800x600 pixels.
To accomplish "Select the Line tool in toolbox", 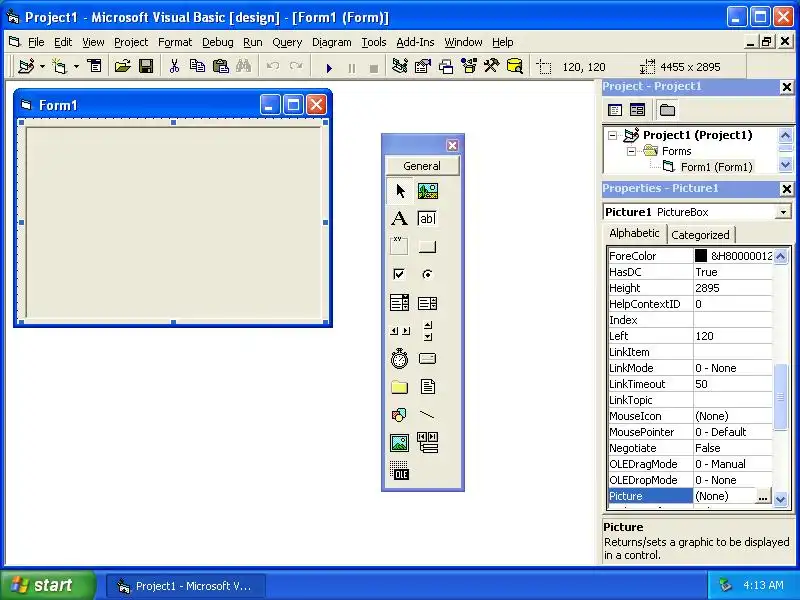I will coord(428,415).
